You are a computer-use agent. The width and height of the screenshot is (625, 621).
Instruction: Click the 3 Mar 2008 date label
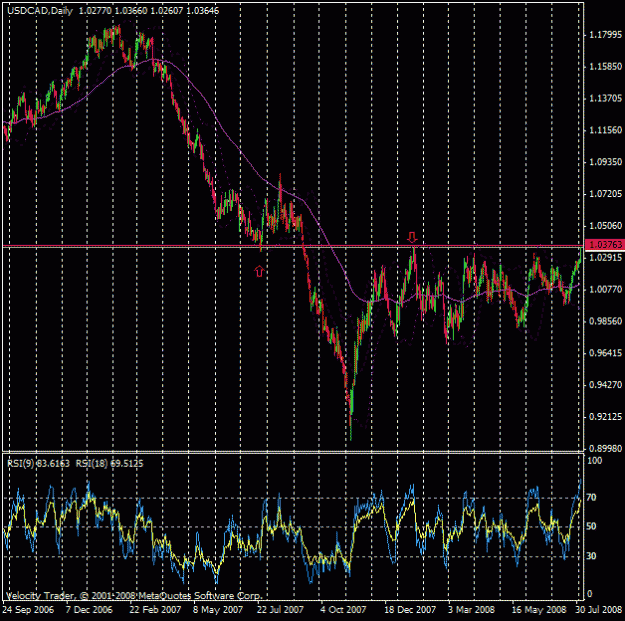click(x=471, y=610)
